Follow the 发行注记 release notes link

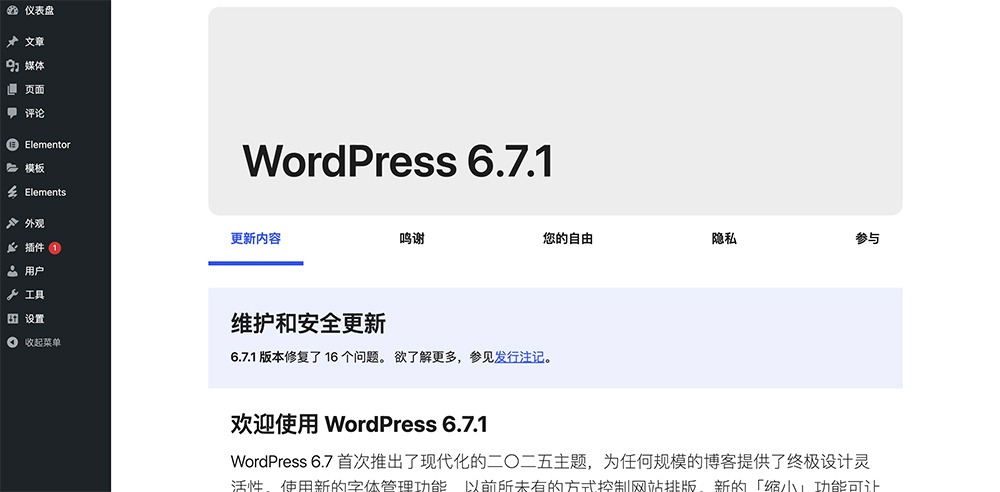520,357
